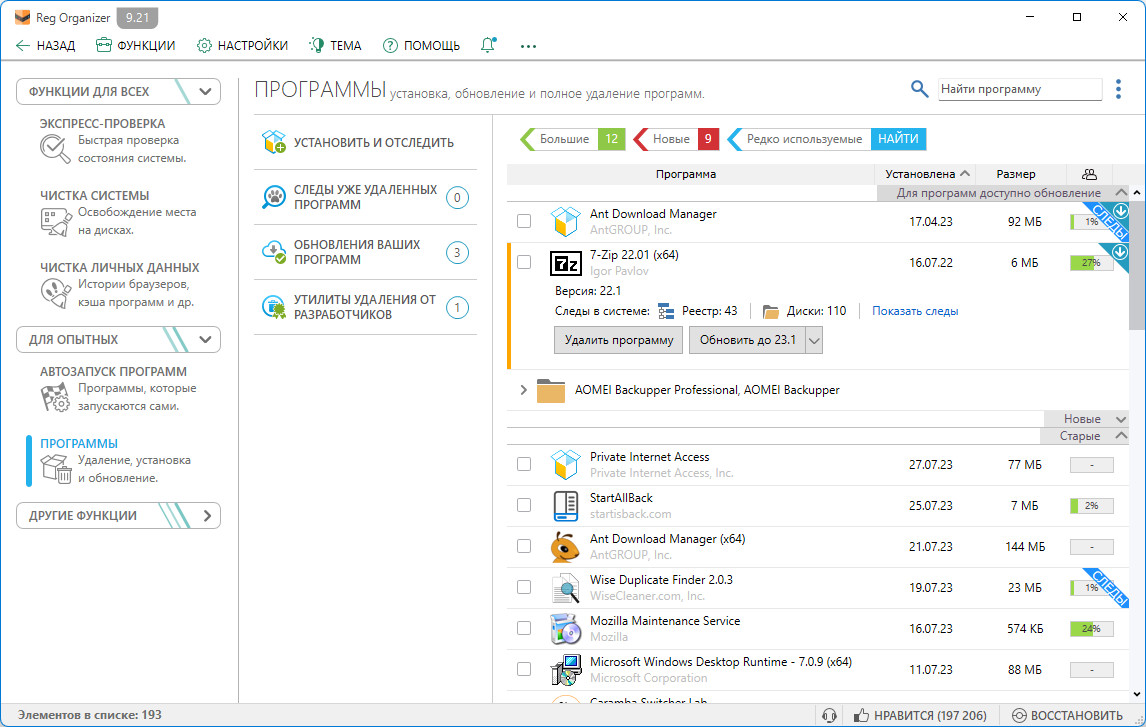Image resolution: width=1146 pixels, height=727 pixels.
Task: Click the search magnifier icon
Action: [919, 88]
